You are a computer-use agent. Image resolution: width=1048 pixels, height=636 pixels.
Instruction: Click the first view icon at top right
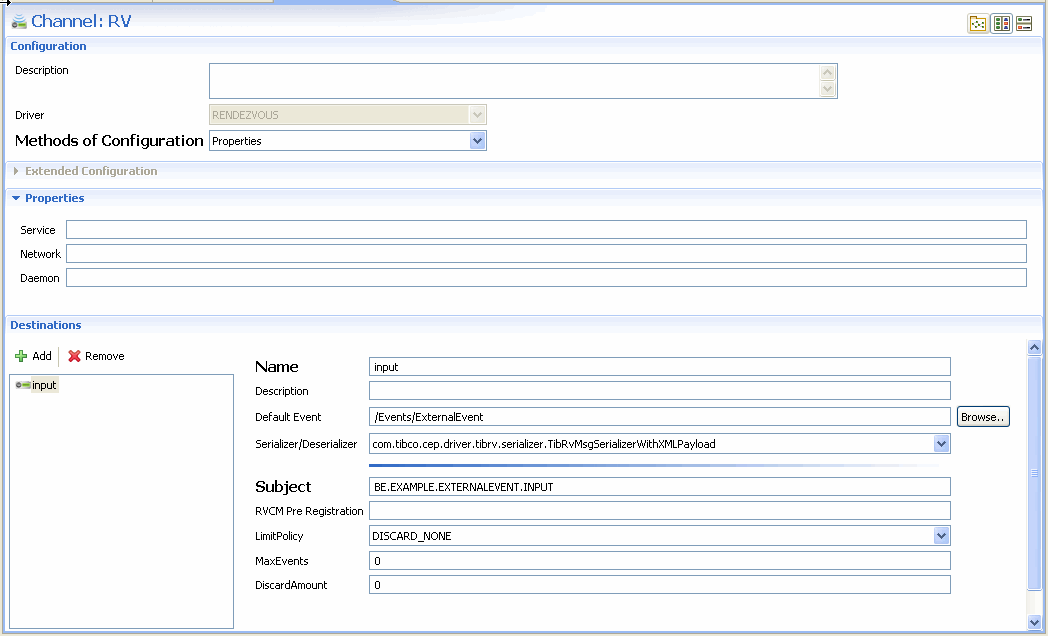point(978,23)
